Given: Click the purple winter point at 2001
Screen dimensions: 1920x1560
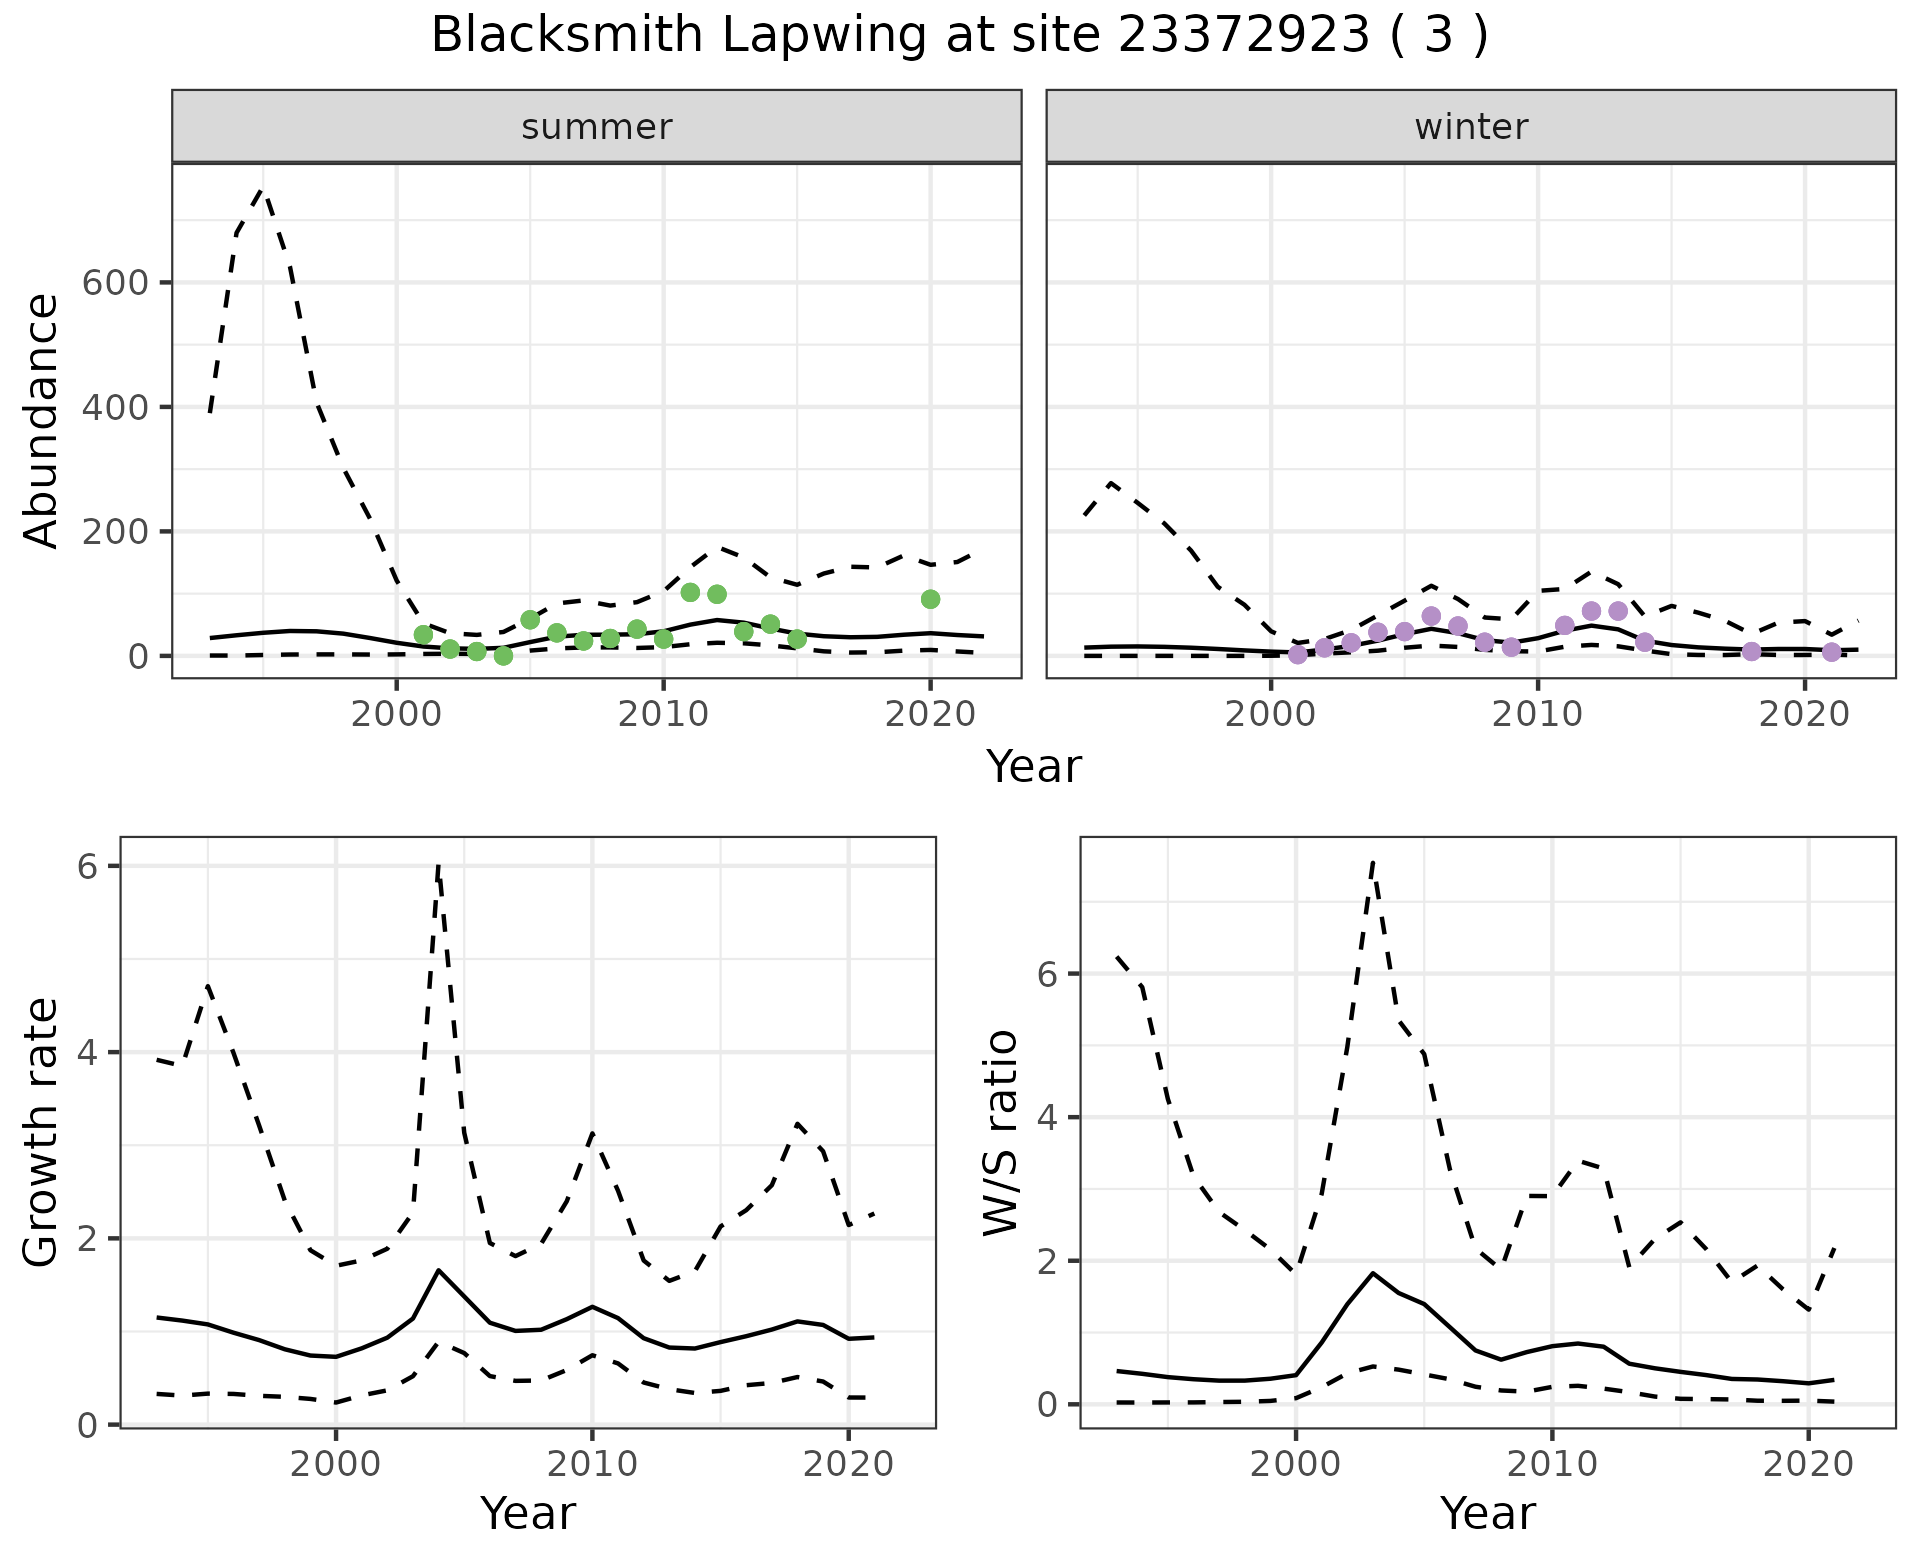Looking at the screenshot, I should 1298,654.
